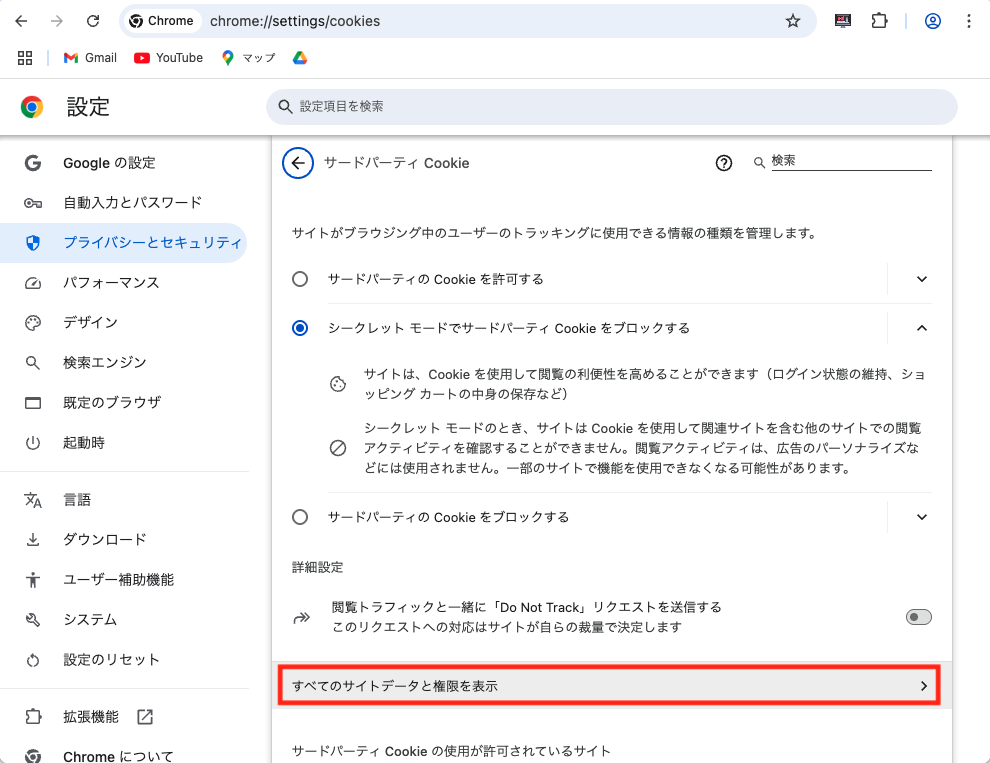990x763 pixels.
Task: Click the magnifier icon beside 検索
Action: 759,163
